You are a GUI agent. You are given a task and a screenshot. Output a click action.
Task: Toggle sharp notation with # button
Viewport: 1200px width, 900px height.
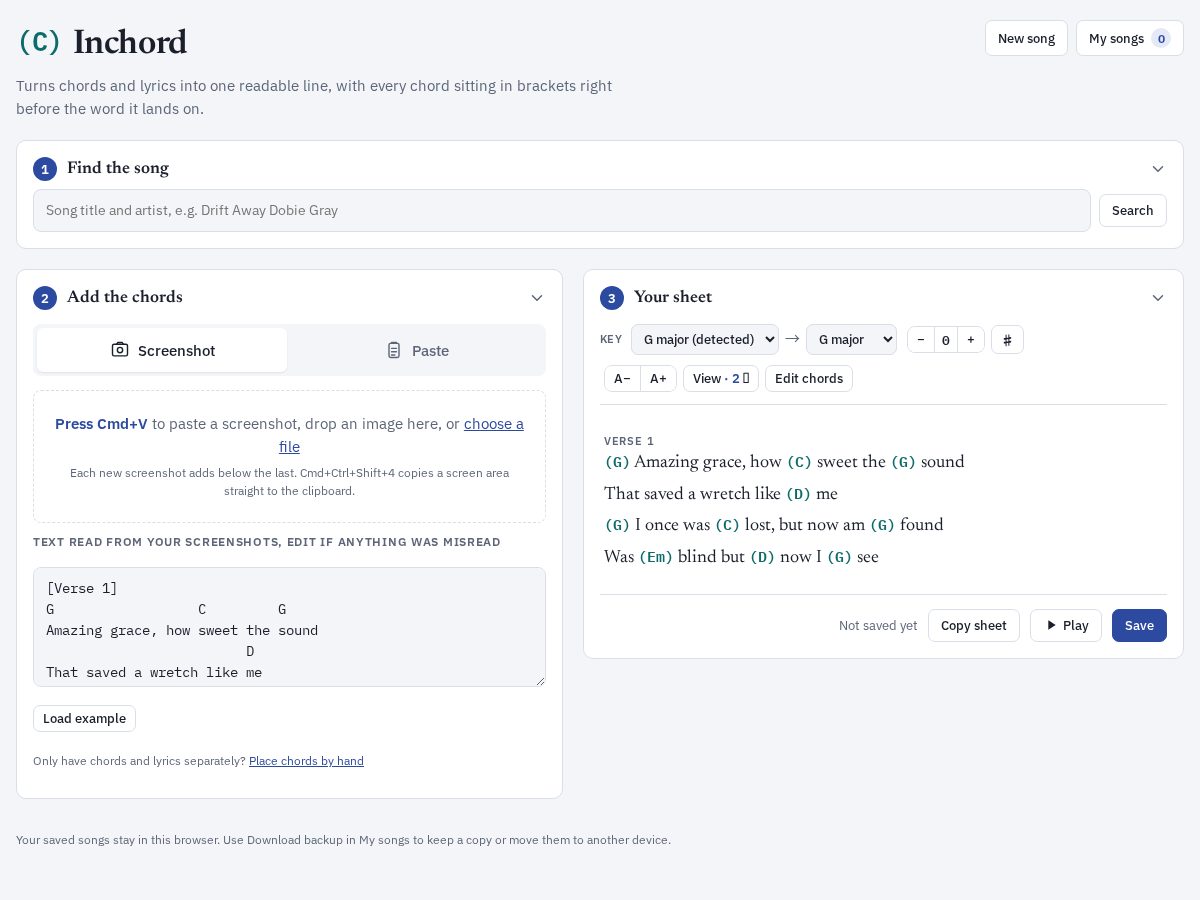1007,340
